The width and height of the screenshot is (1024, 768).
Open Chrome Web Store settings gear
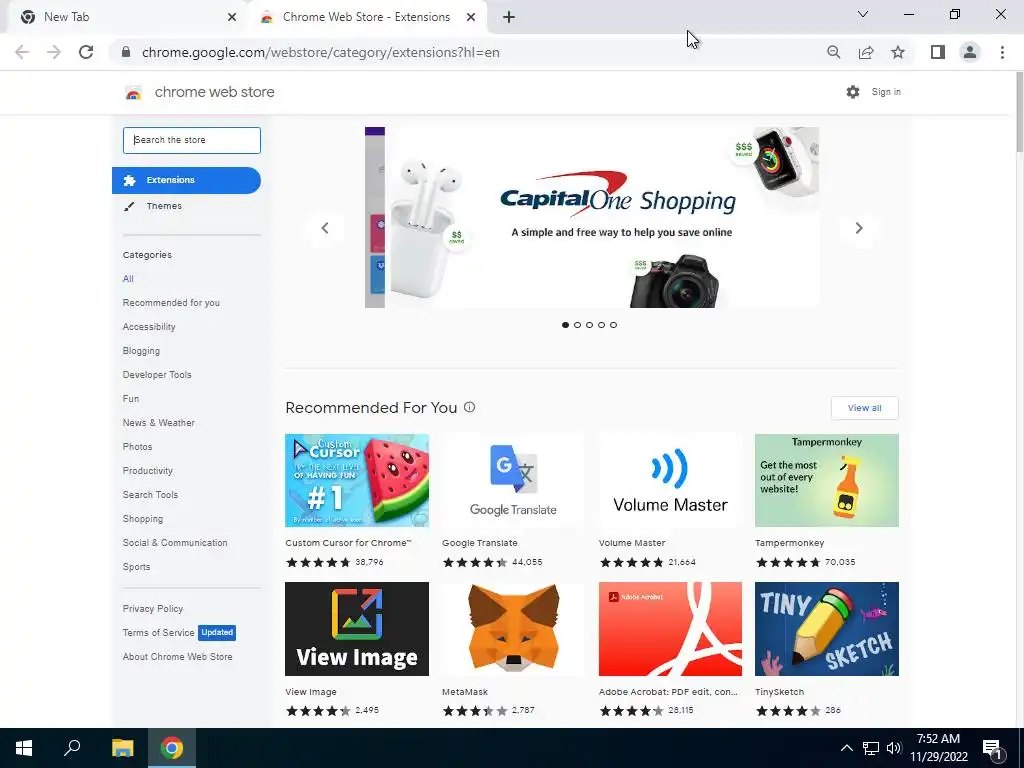[853, 92]
